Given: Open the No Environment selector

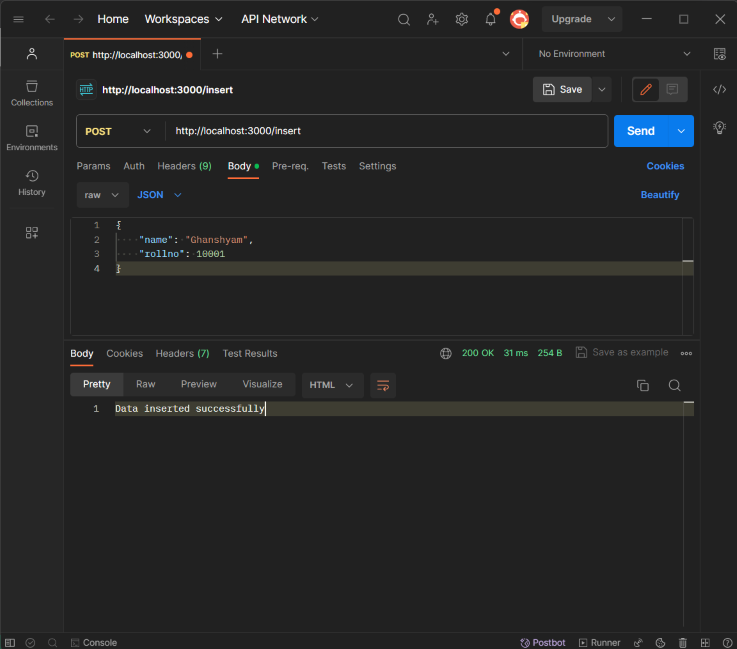Looking at the screenshot, I should coord(614,54).
